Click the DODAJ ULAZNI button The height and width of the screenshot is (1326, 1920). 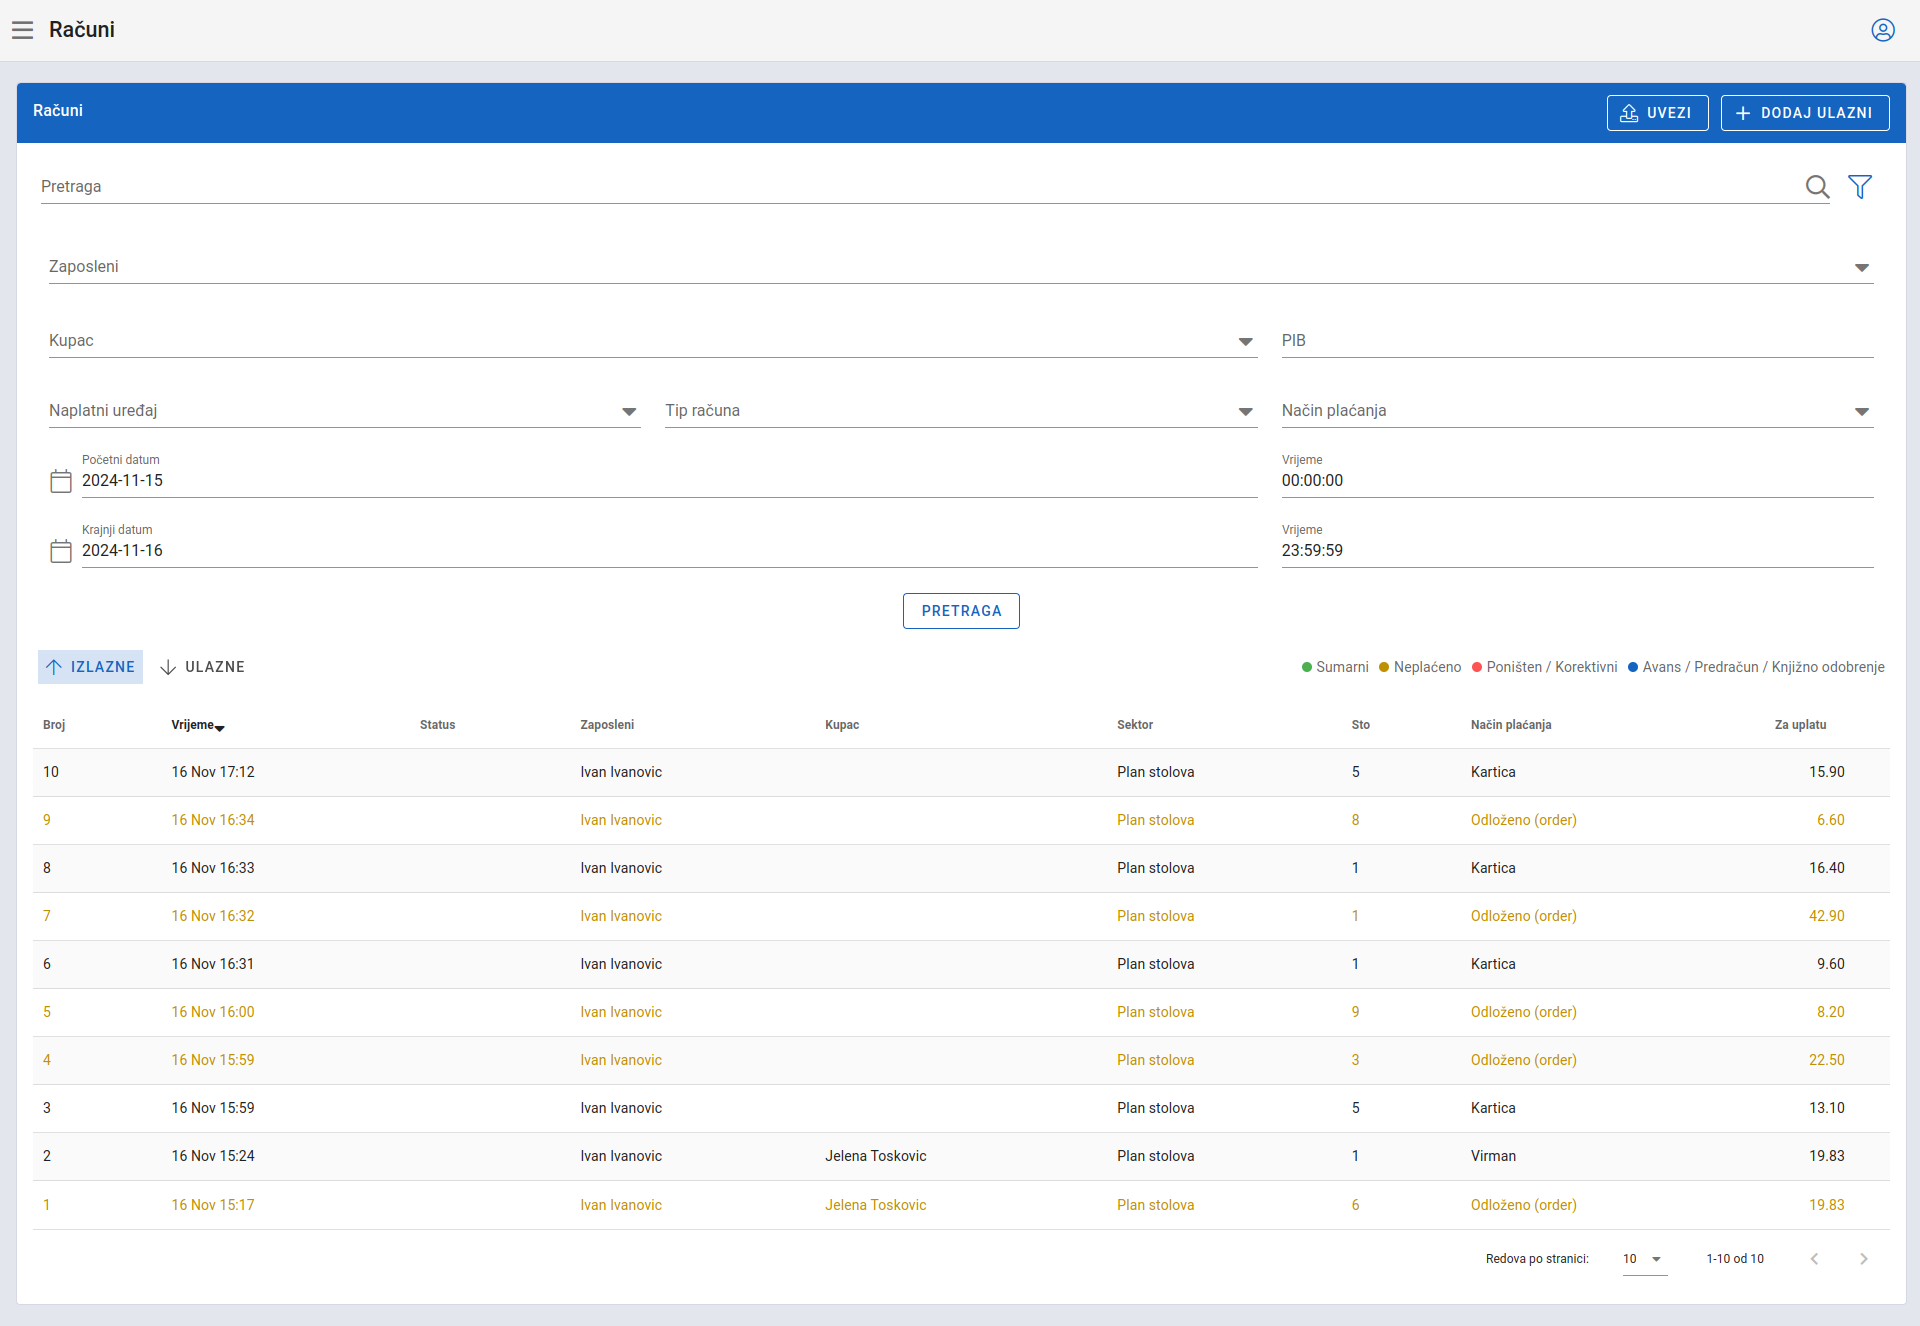[x=1805, y=113]
